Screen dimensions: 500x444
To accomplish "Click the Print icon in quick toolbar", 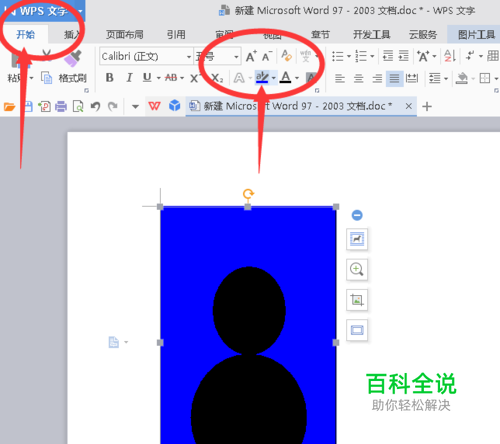I will tap(61, 107).
